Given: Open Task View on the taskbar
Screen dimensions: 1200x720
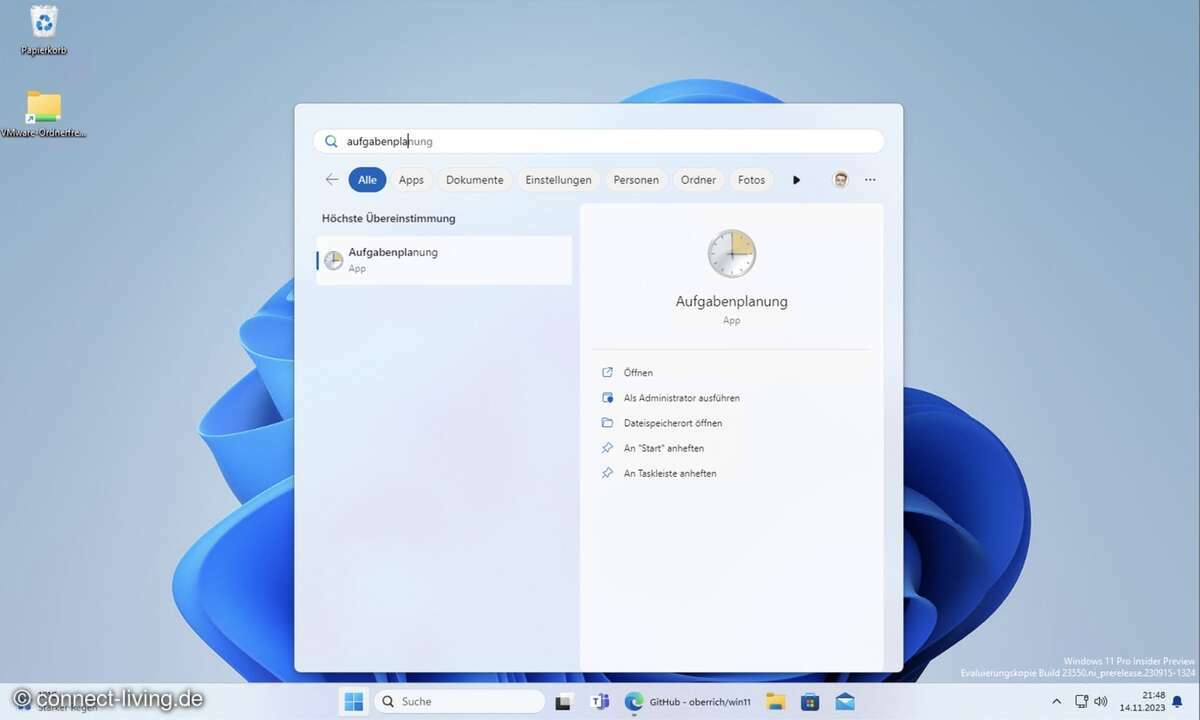Looking at the screenshot, I should tap(565, 701).
